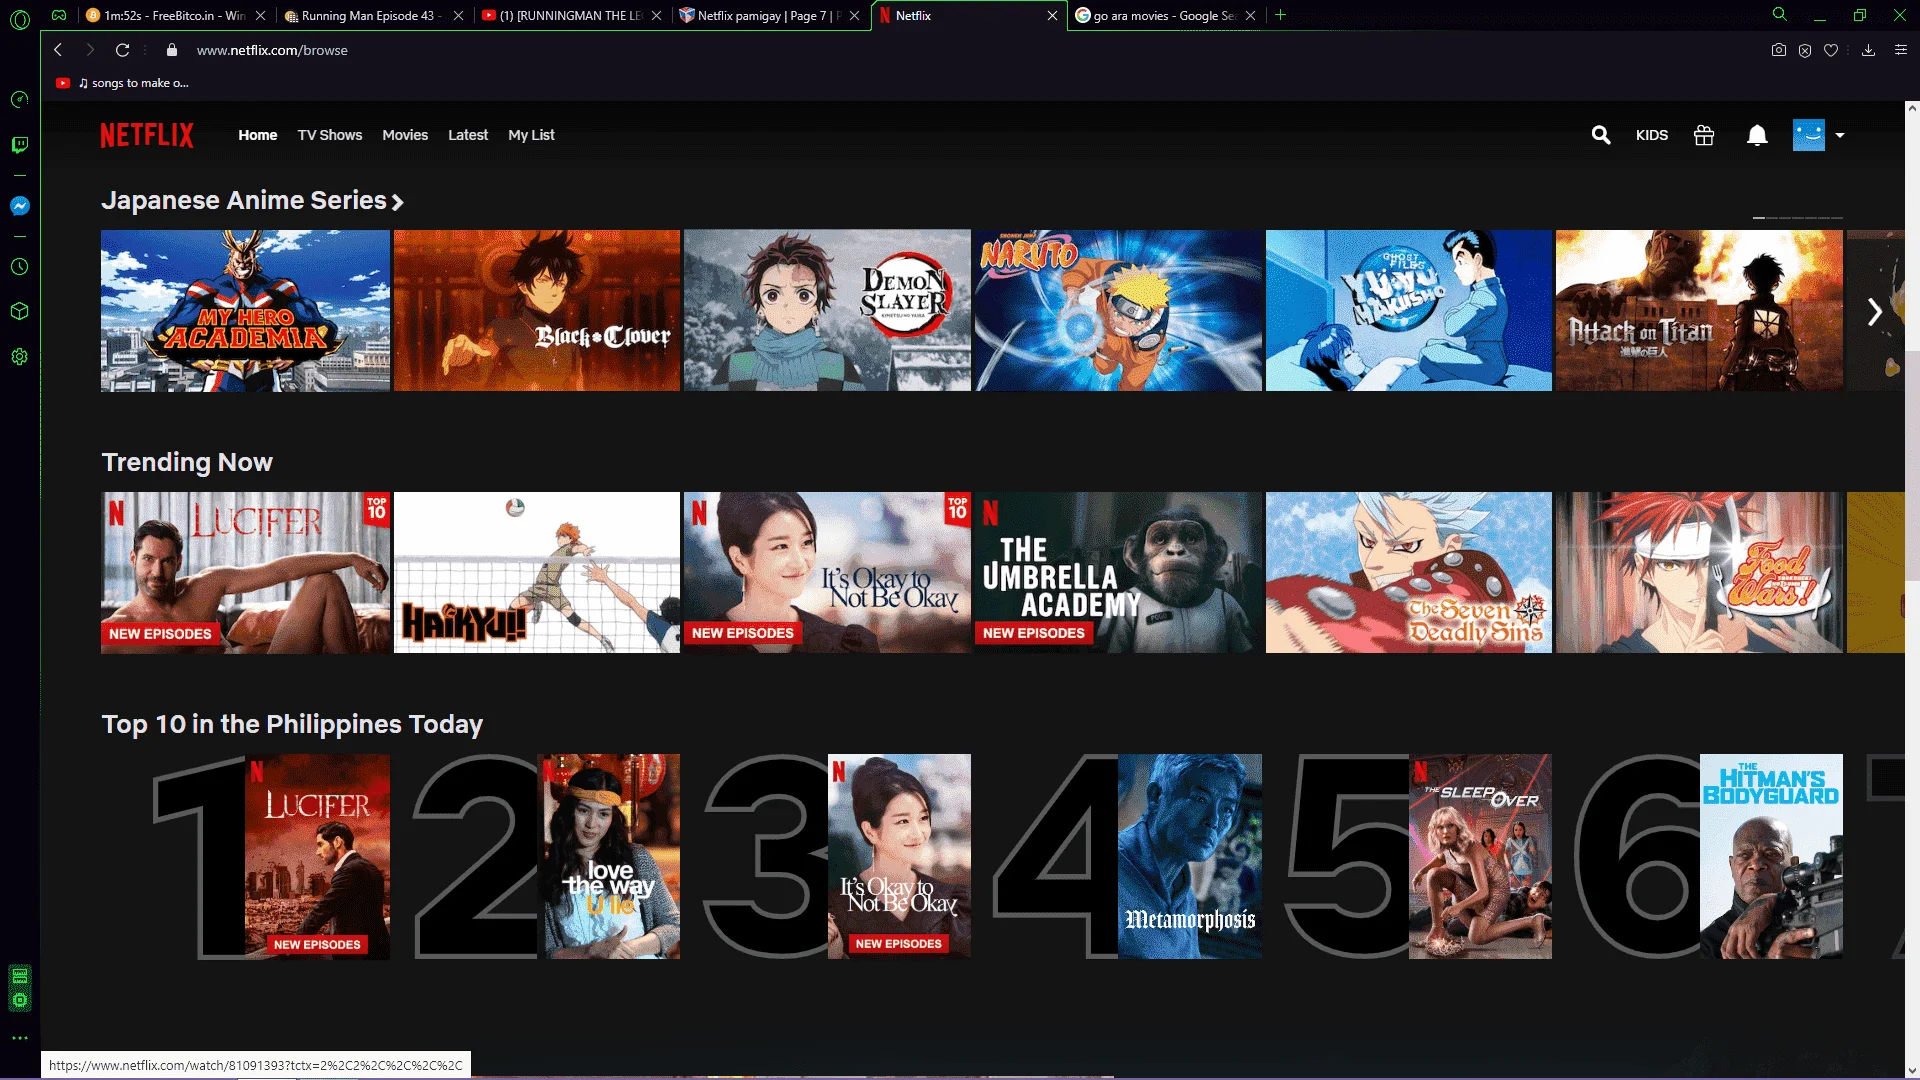Open songs to make bookmark
The image size is (1920, 1080).
tap(123, 83)
